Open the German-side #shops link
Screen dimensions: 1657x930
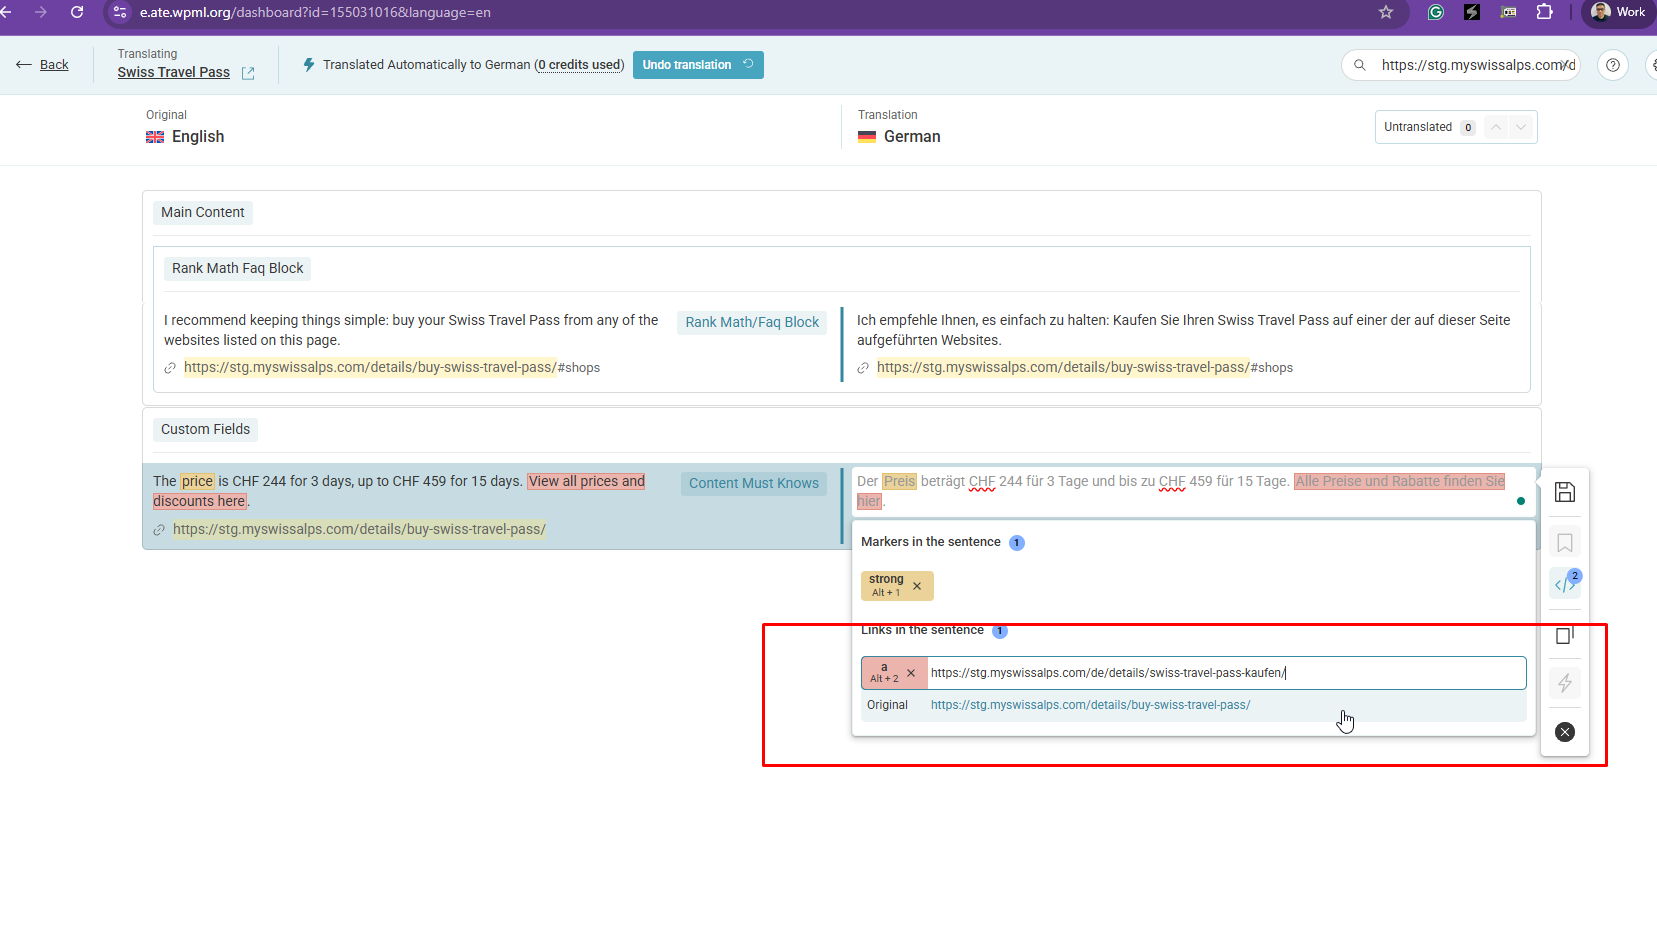pyautogui.click(x=1085, y=367)
